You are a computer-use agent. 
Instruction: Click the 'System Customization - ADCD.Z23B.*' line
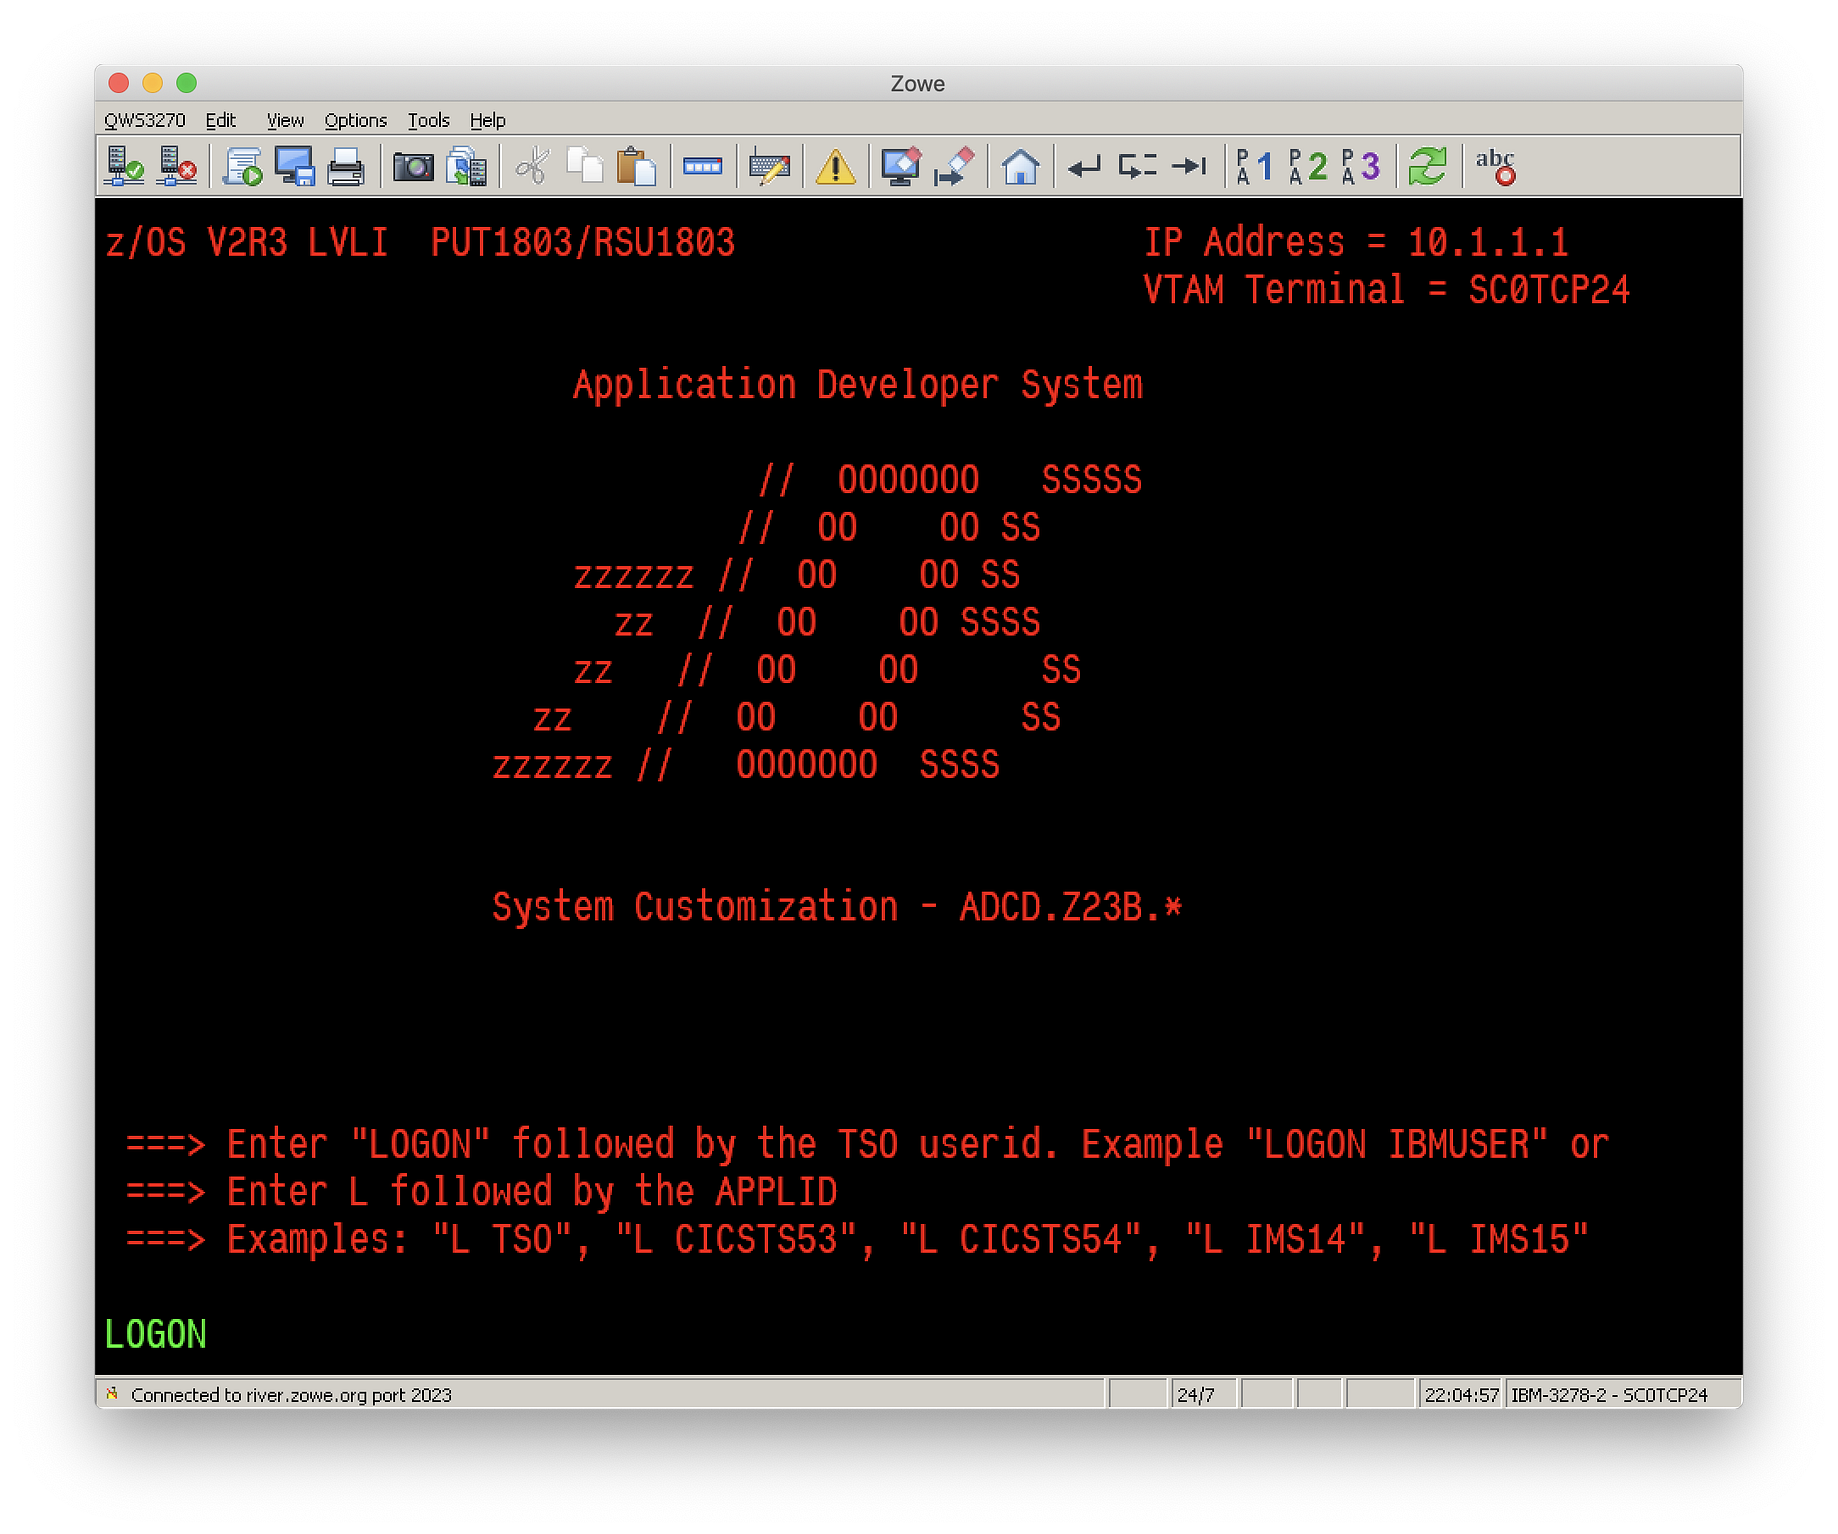click(x=837, y=907)
